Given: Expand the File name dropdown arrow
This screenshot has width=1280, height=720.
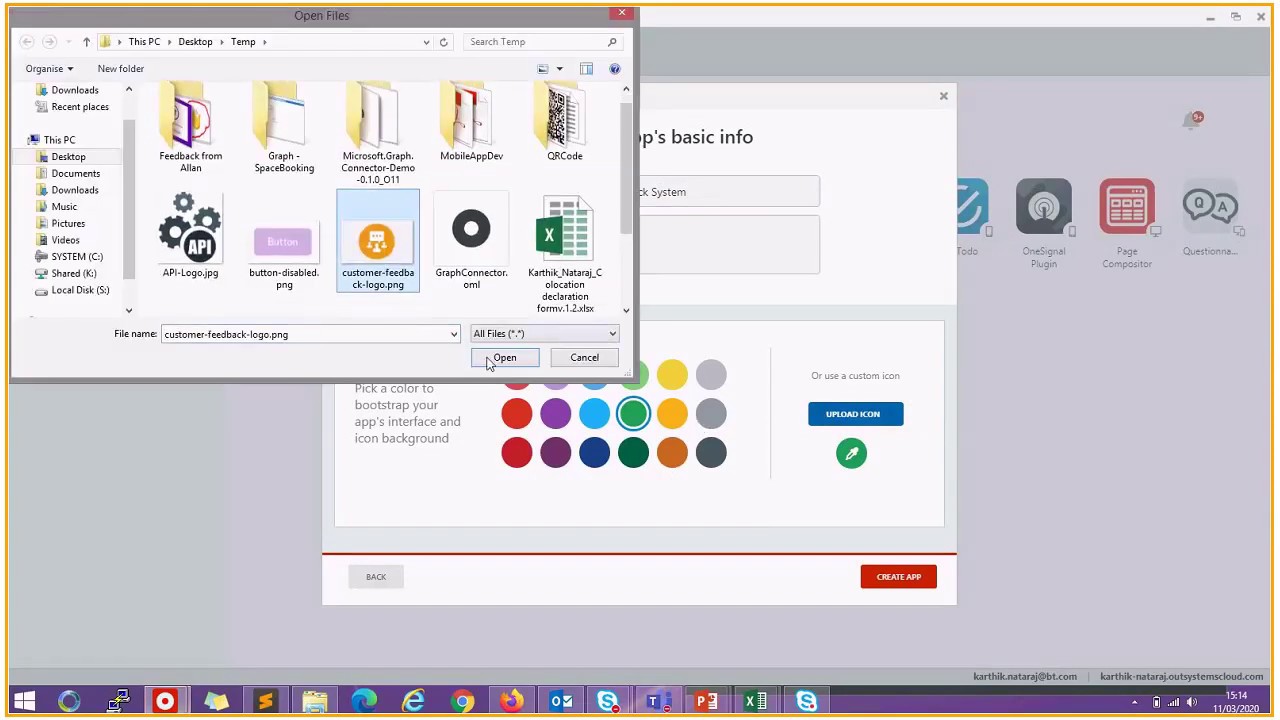Looking at the screenshot, I should coord(453,334).
